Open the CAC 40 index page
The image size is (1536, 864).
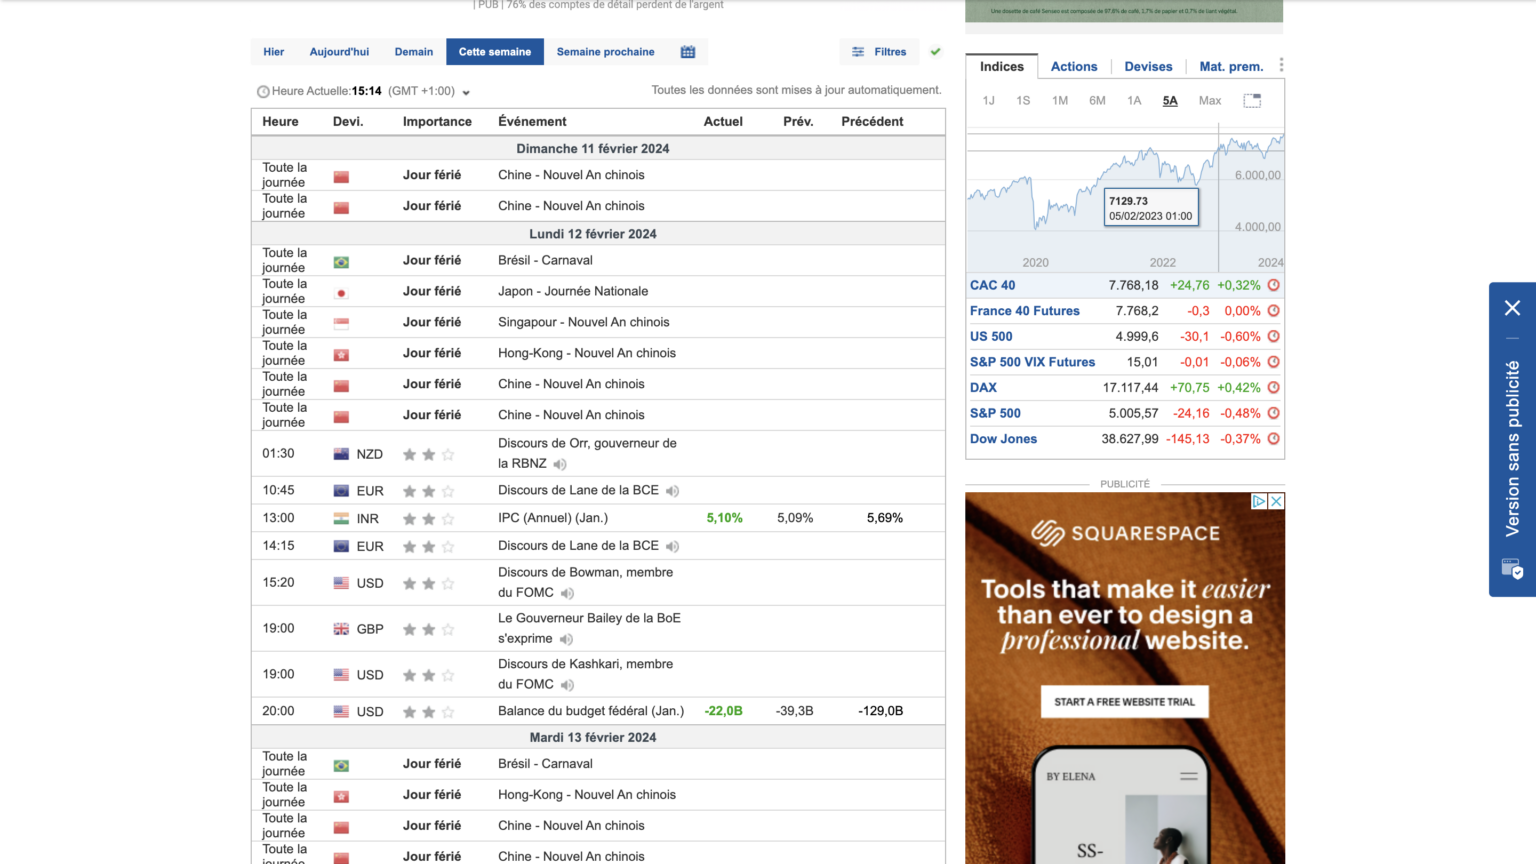tap(991, 285)
